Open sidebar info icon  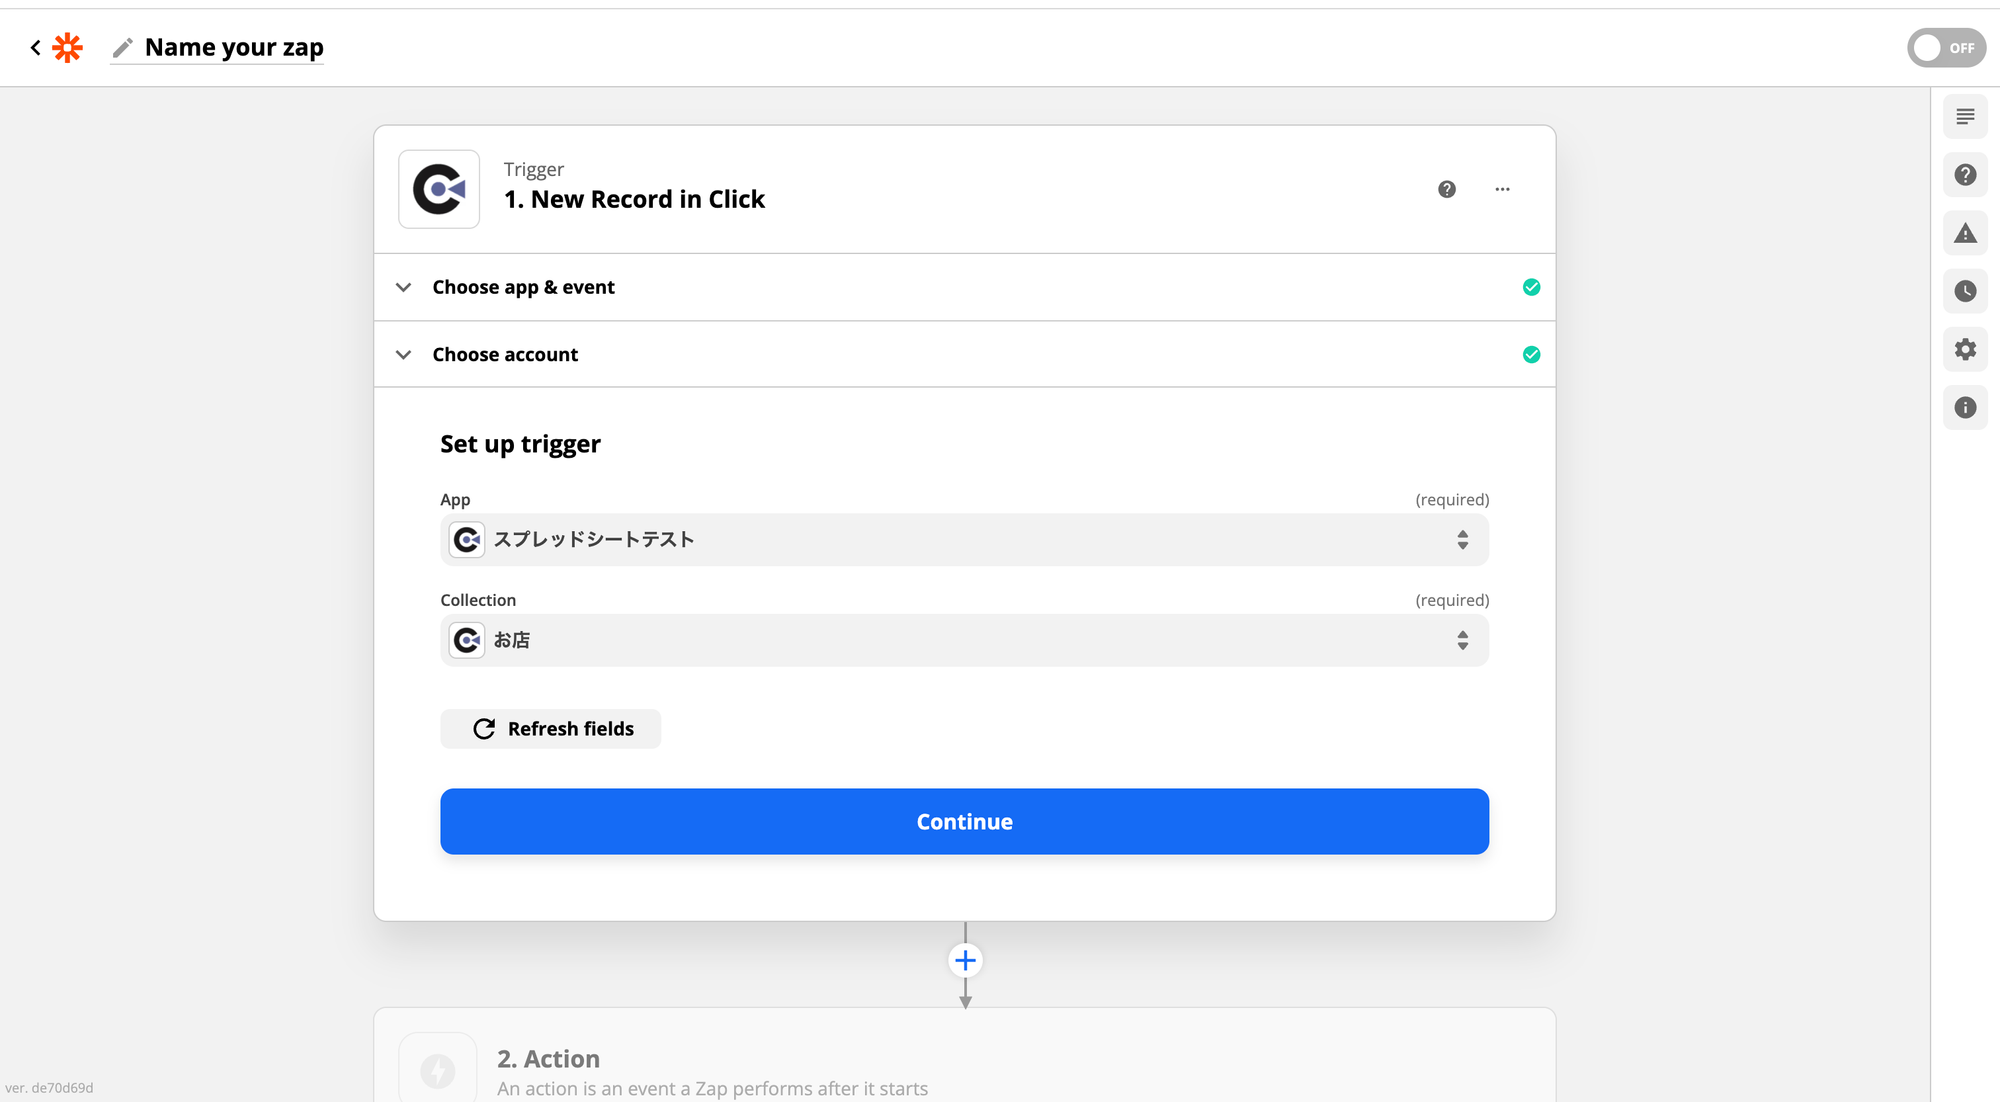point(1965,407)
